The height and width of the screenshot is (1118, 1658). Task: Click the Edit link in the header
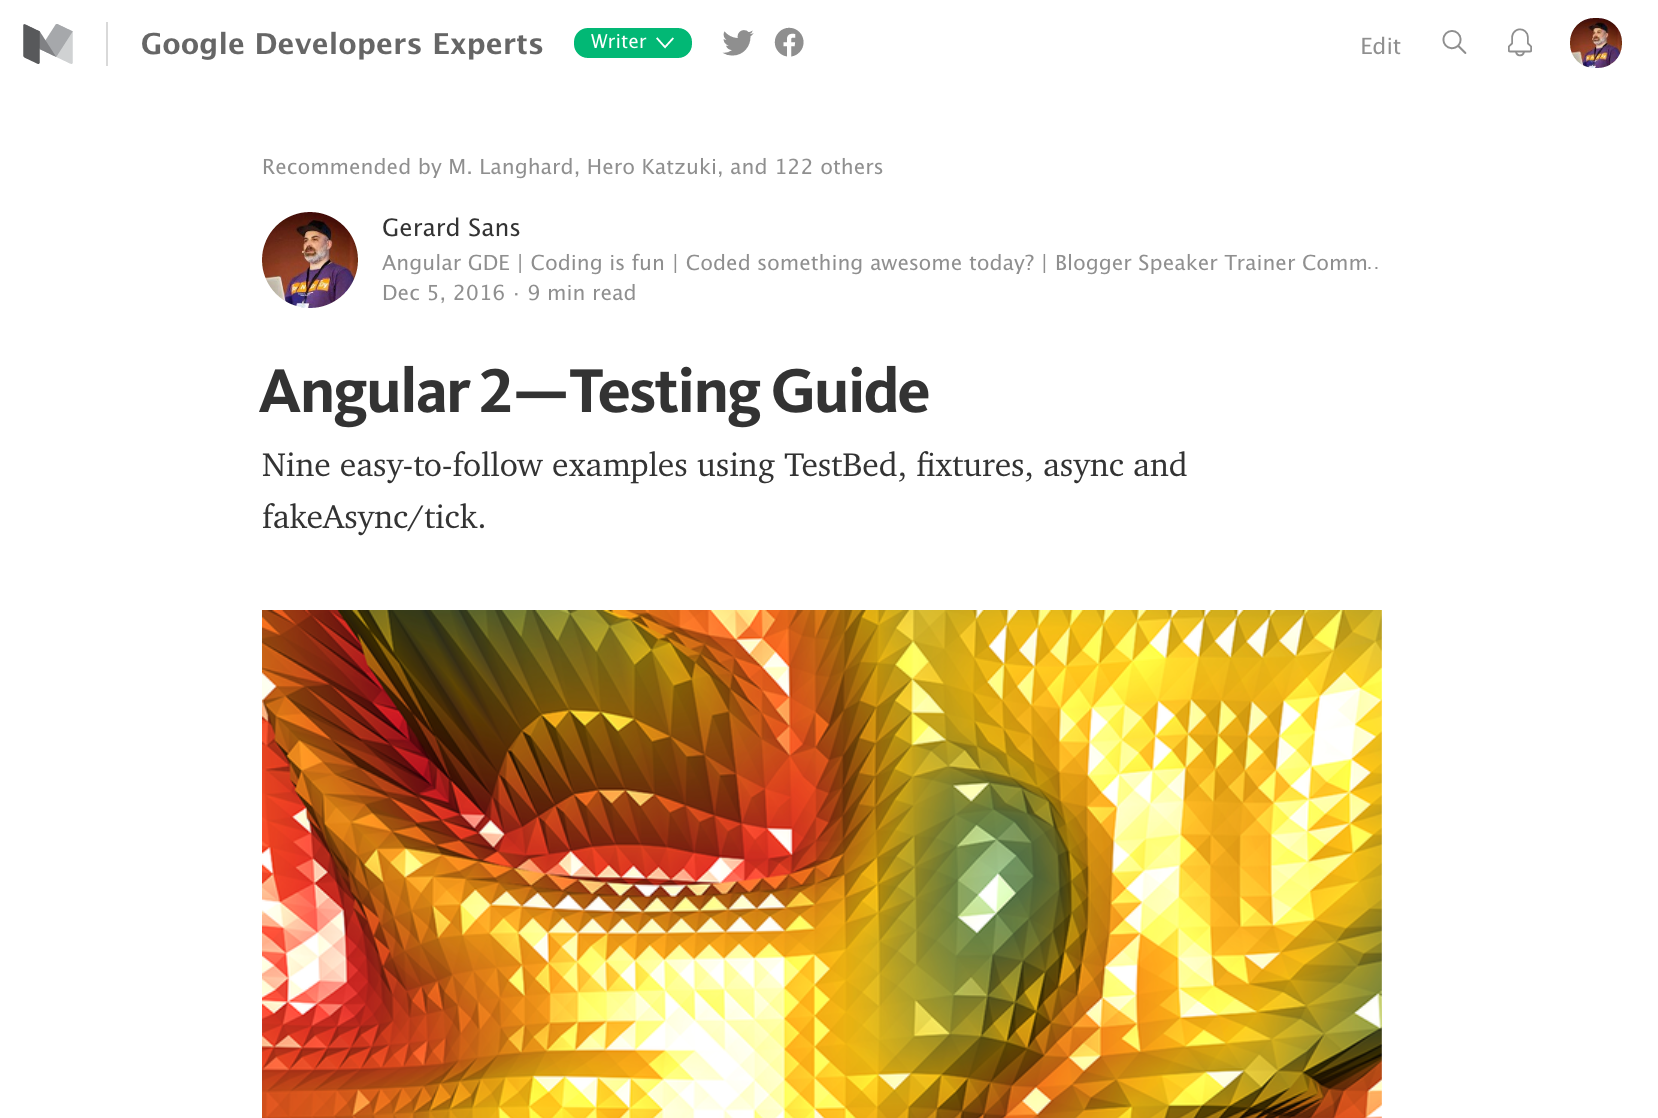coord(1380,46)
